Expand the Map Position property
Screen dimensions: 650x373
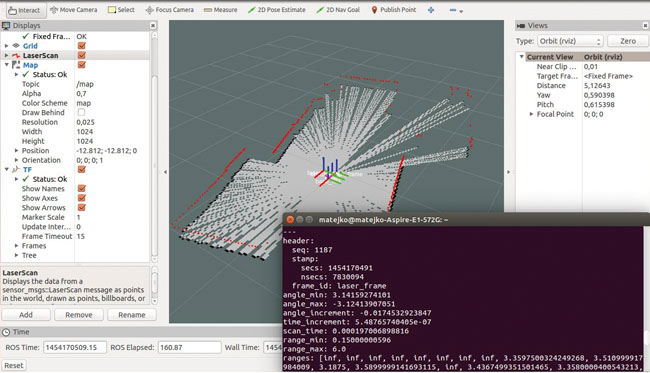tap(16, 150)
